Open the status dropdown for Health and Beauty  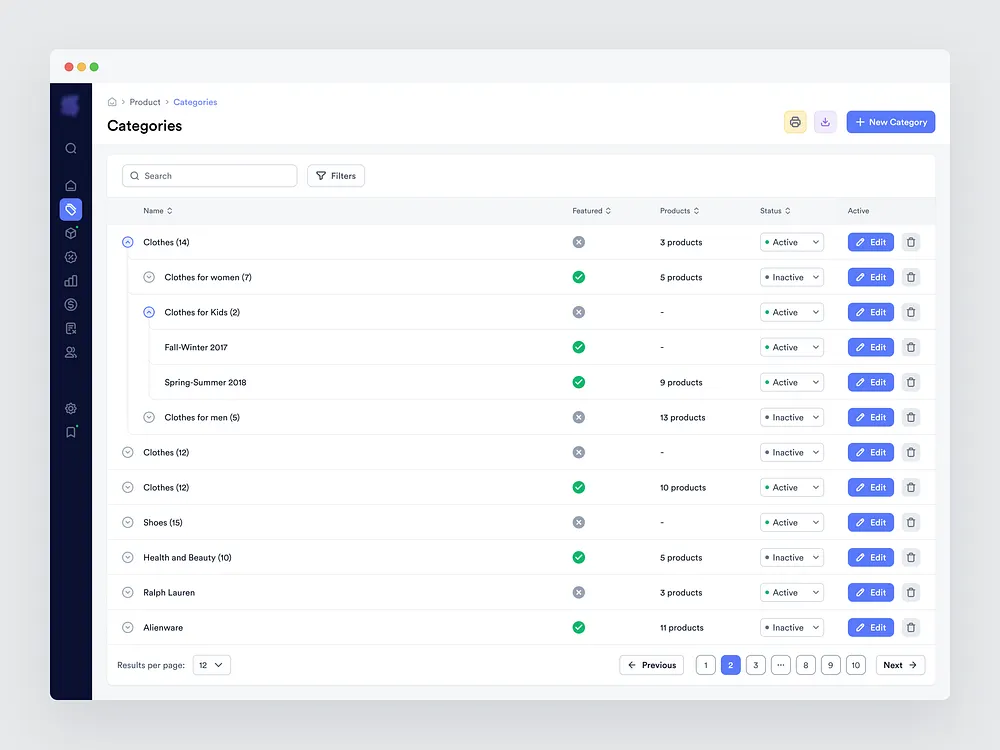791,557
